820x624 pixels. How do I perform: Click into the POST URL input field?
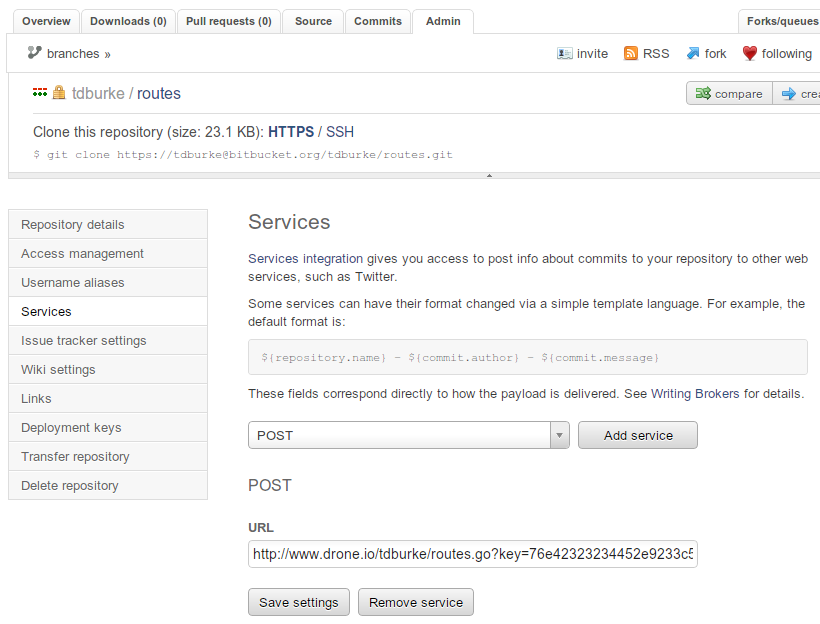[x=472, y=554]
